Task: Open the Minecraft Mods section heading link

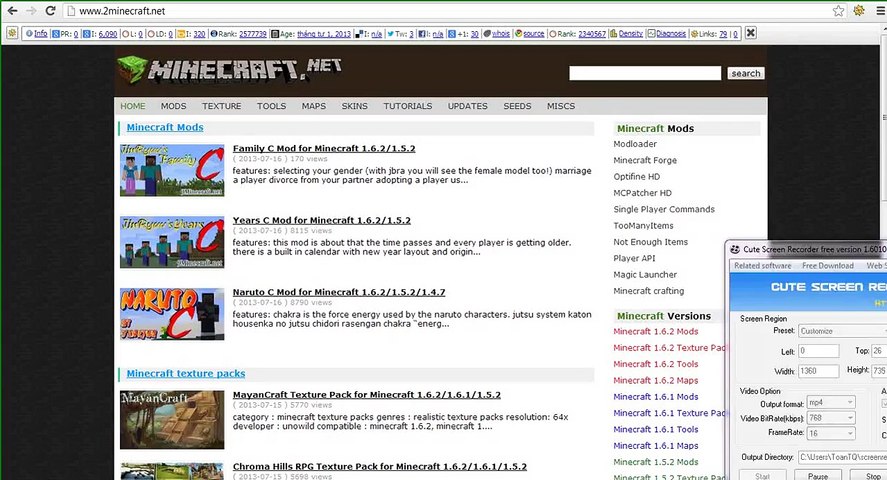Action: (x=165, y=128)
